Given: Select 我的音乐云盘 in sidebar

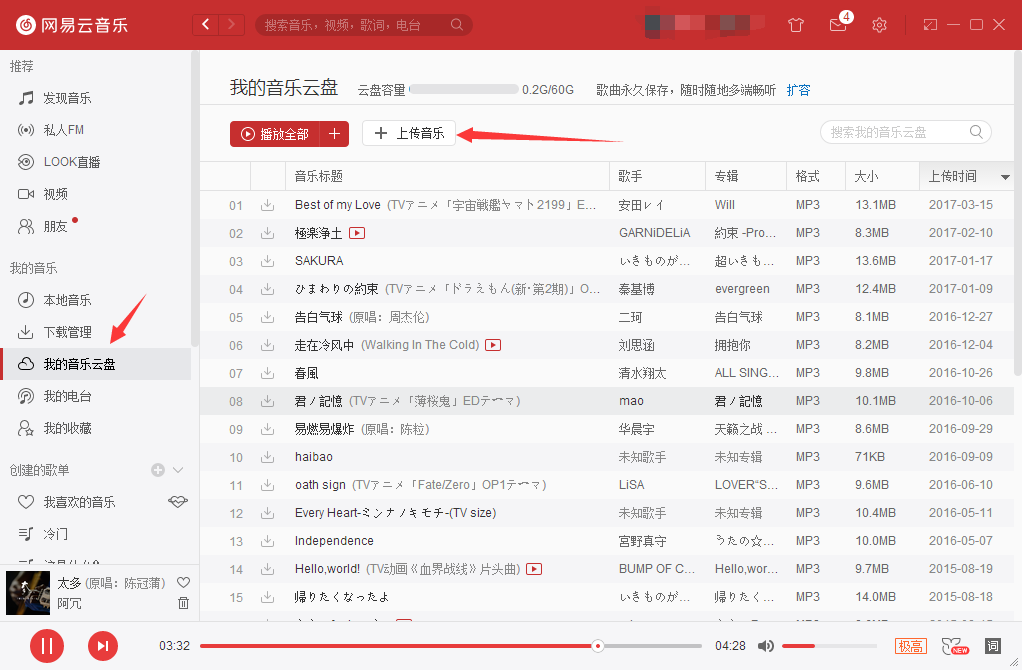Looking at the screenshot, I should [95, 364].
